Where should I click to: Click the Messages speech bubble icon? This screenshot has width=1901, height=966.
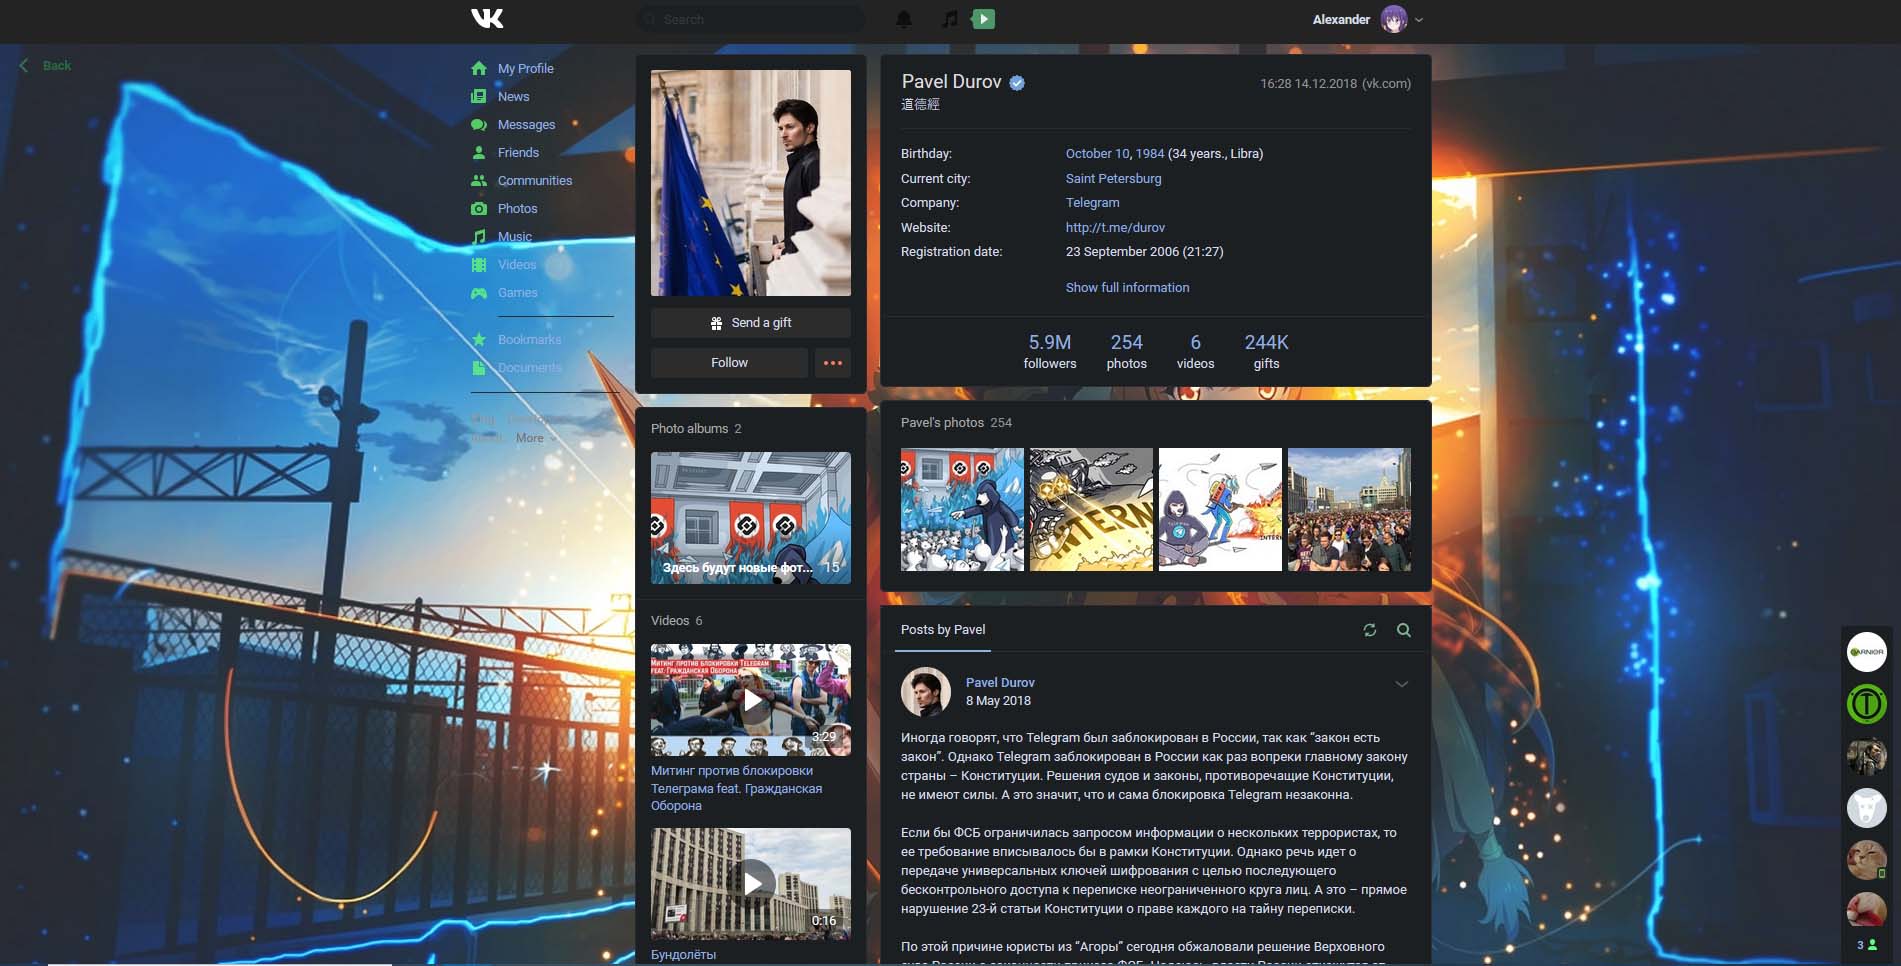click(479, 124)
